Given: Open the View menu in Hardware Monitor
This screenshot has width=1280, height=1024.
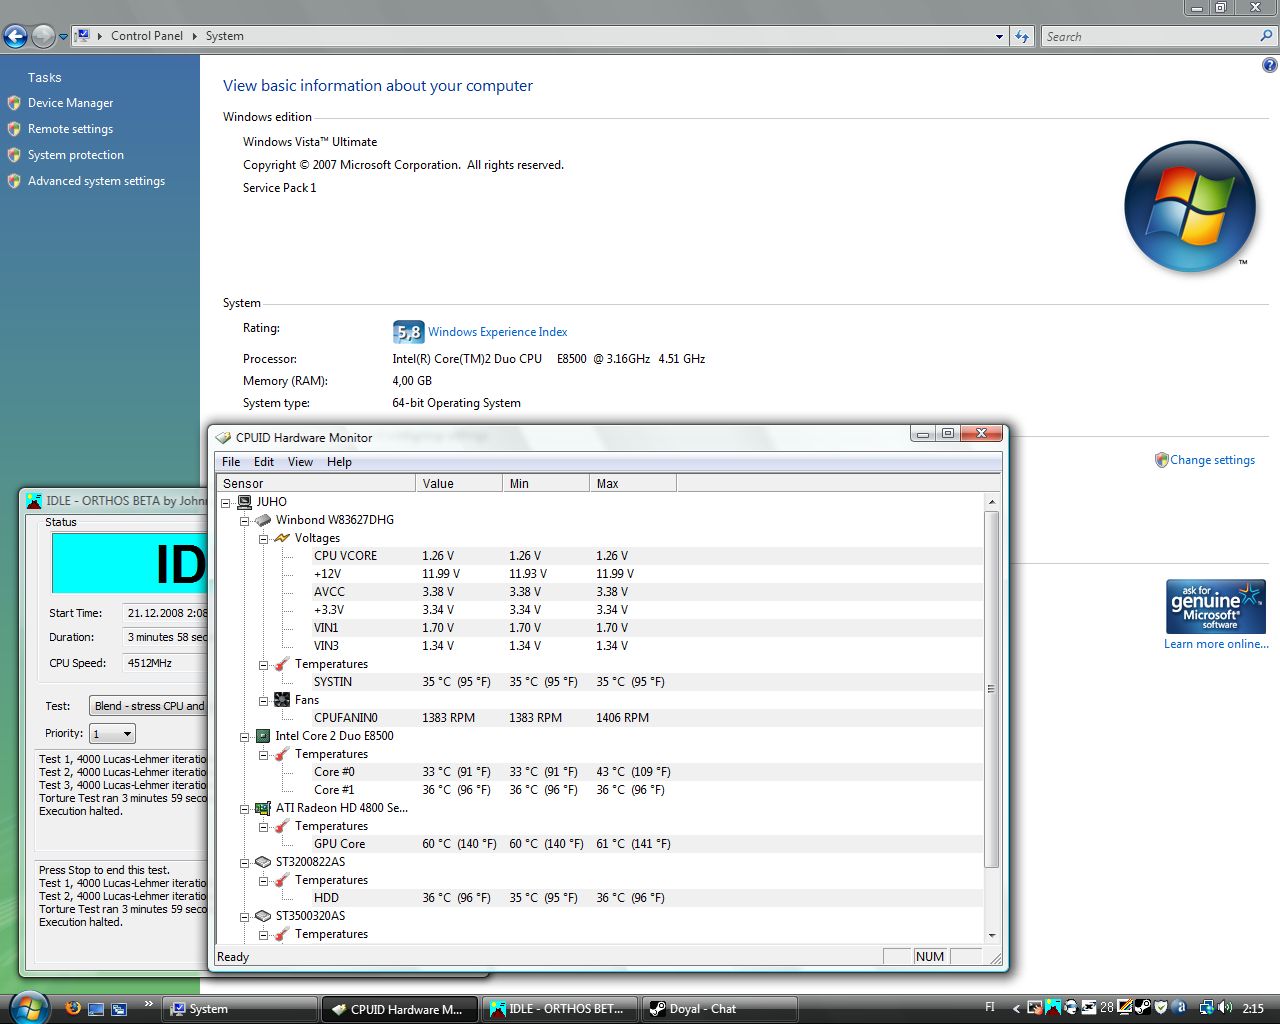Looking at the screenshot, I should [x=300, y=462].
